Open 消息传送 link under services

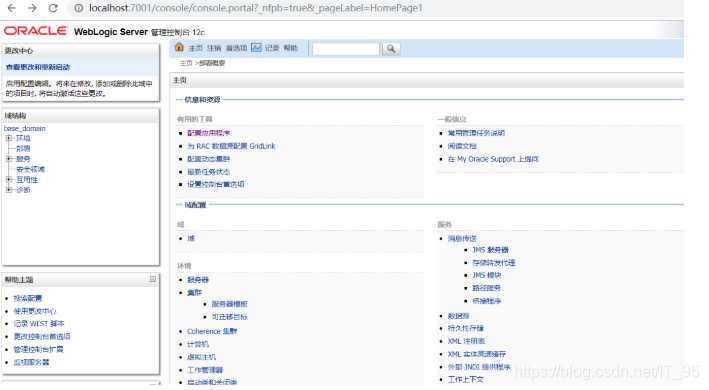click(462, 239)
